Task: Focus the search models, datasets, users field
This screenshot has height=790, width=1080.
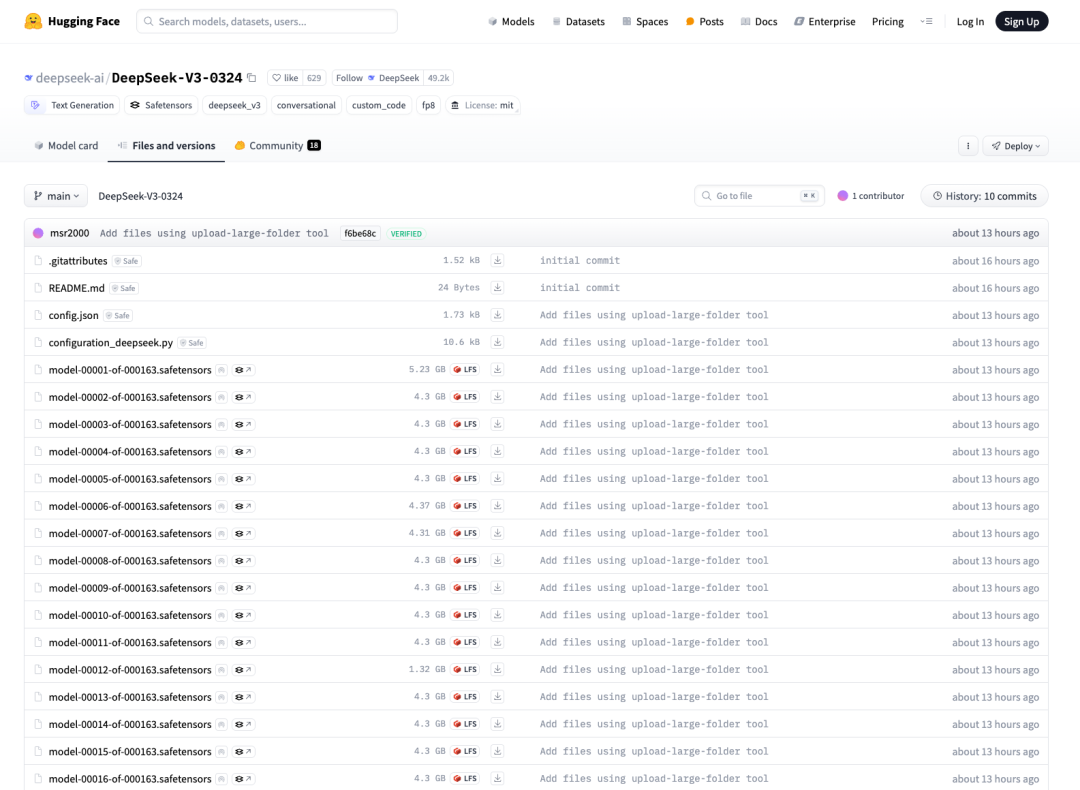Action: (267, 21)
